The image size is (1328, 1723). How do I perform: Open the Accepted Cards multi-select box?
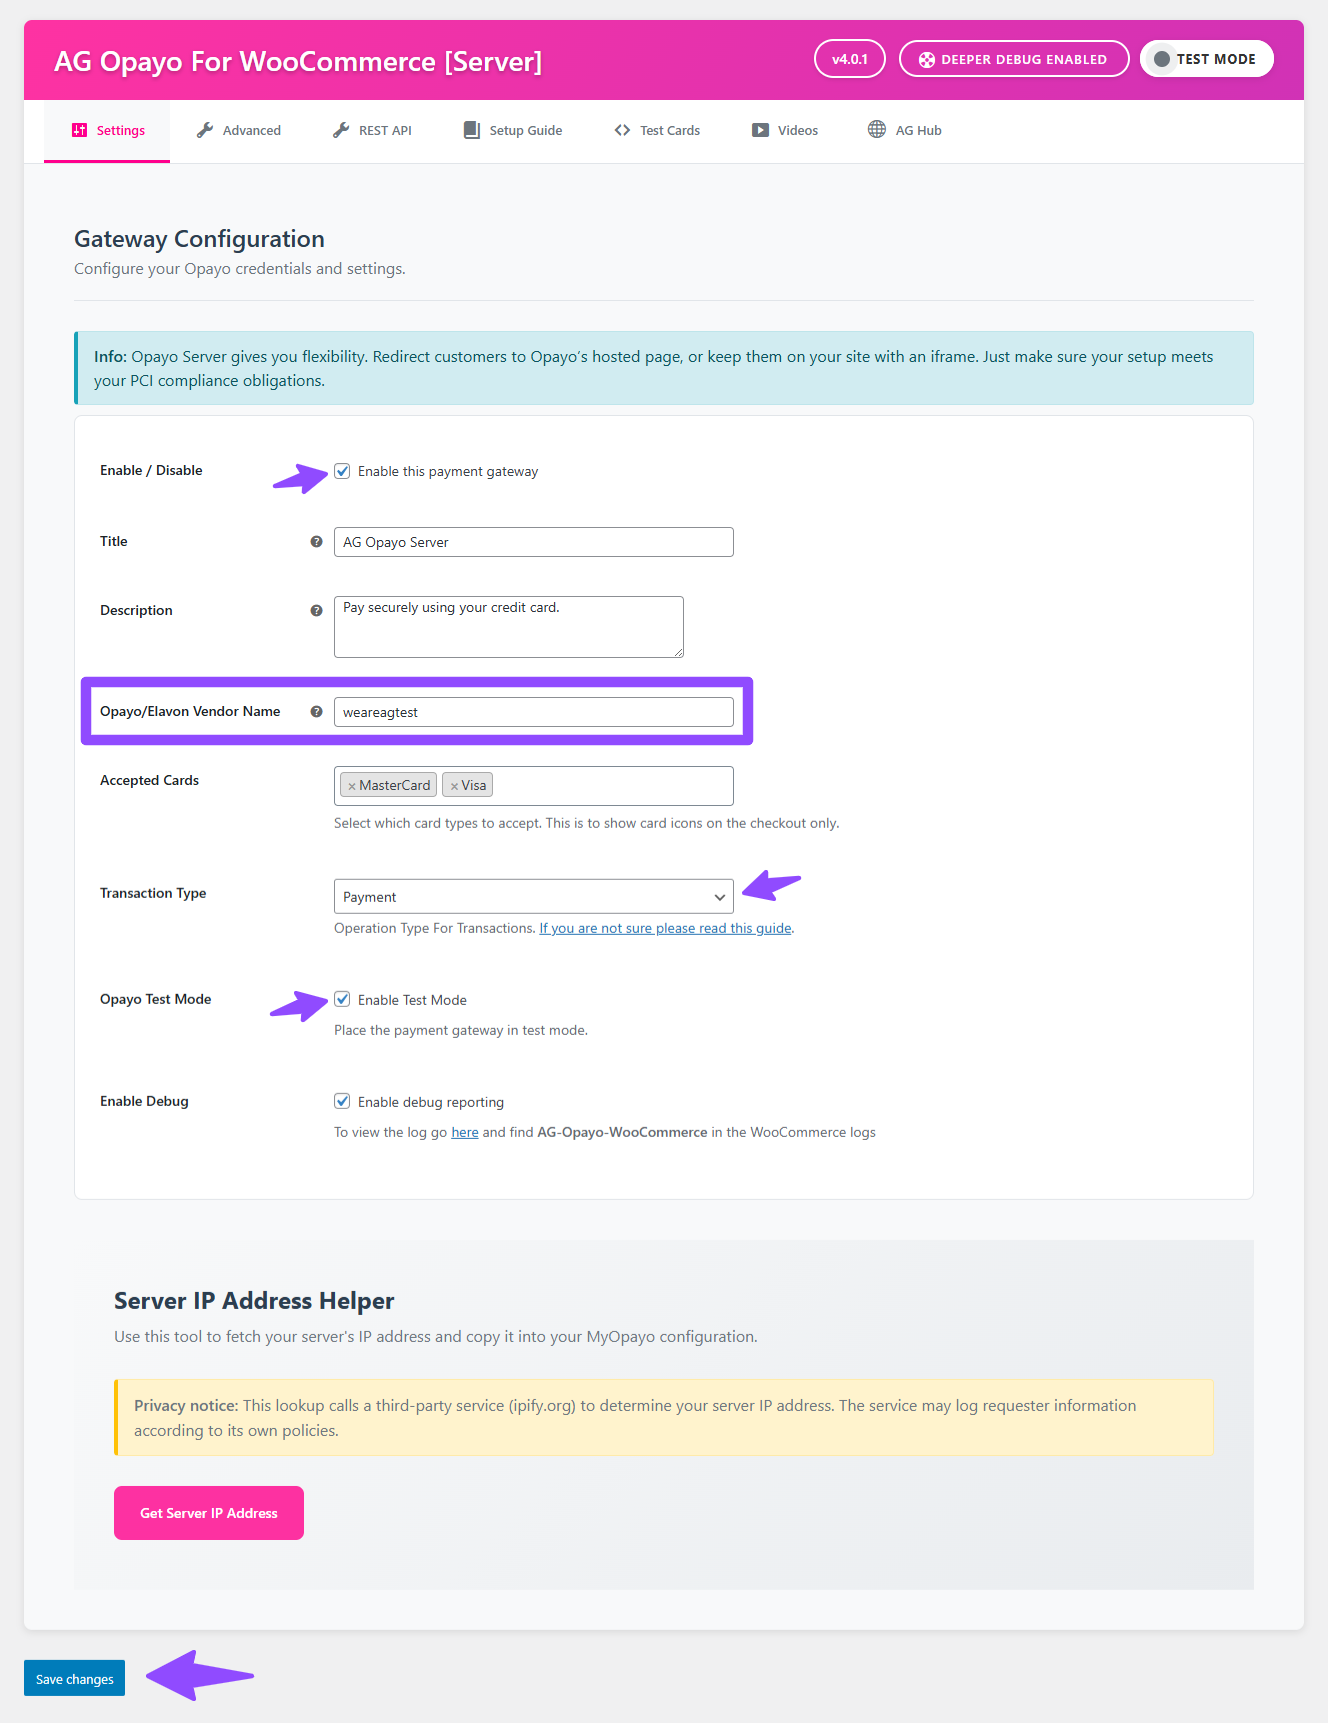coord(612,786)
